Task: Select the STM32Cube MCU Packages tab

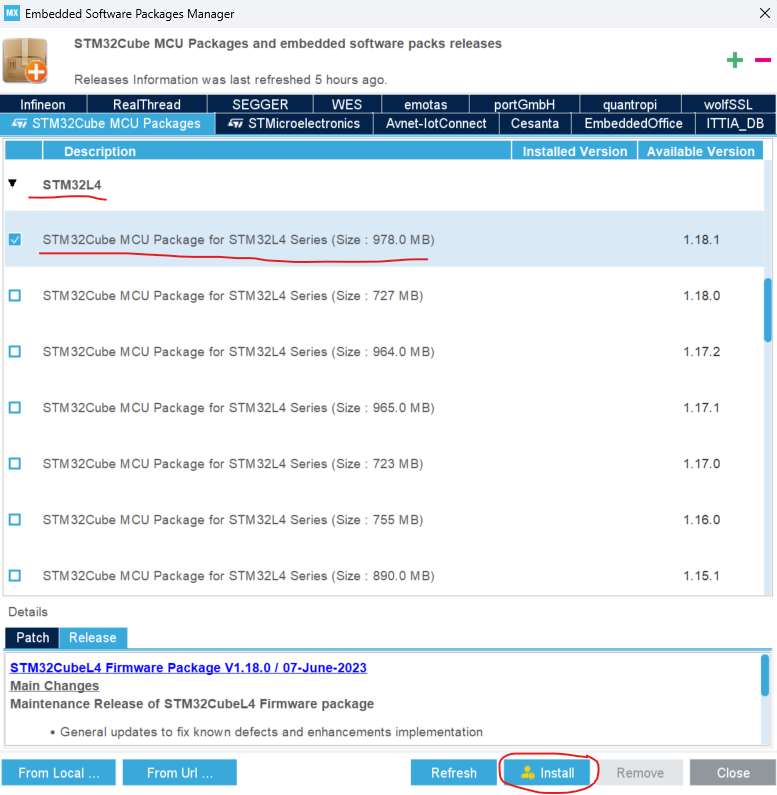Action: pos(108,124)
